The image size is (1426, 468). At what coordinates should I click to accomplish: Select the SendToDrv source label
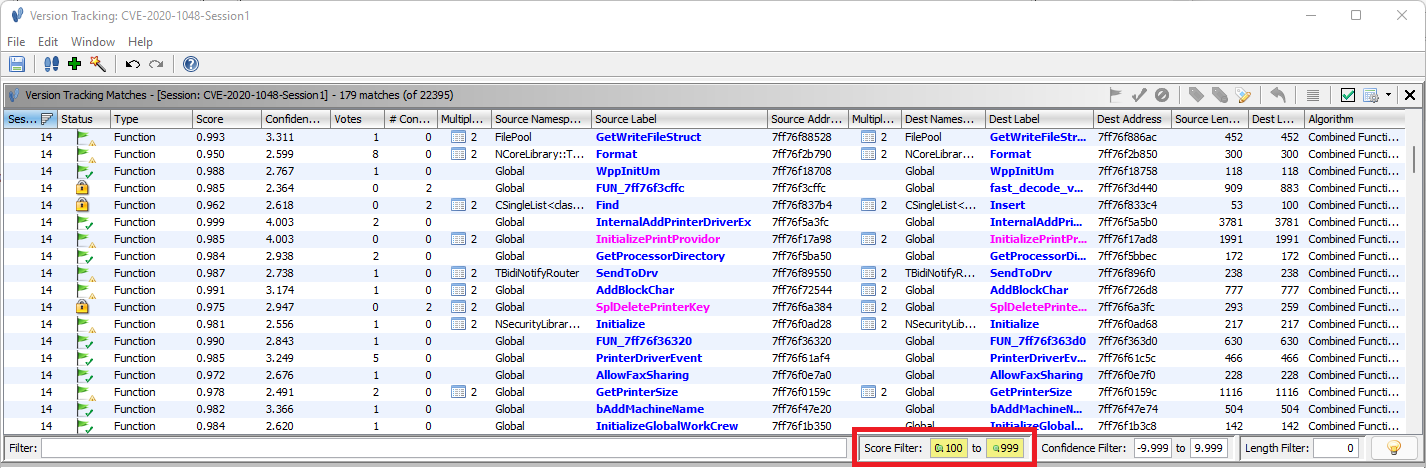626,273
